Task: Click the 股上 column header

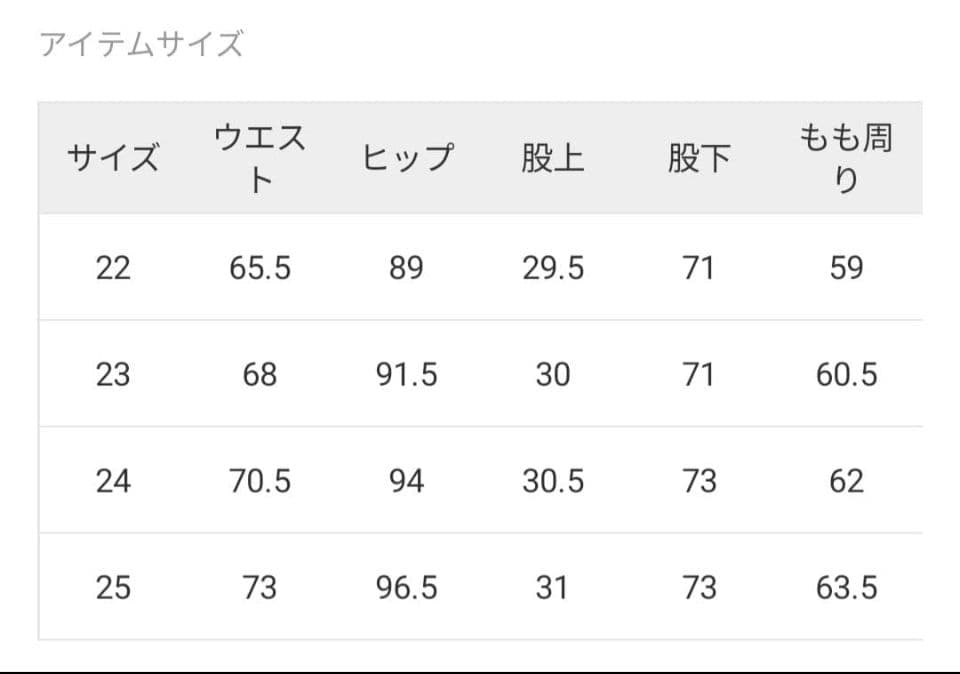Action: coord(552,158)
